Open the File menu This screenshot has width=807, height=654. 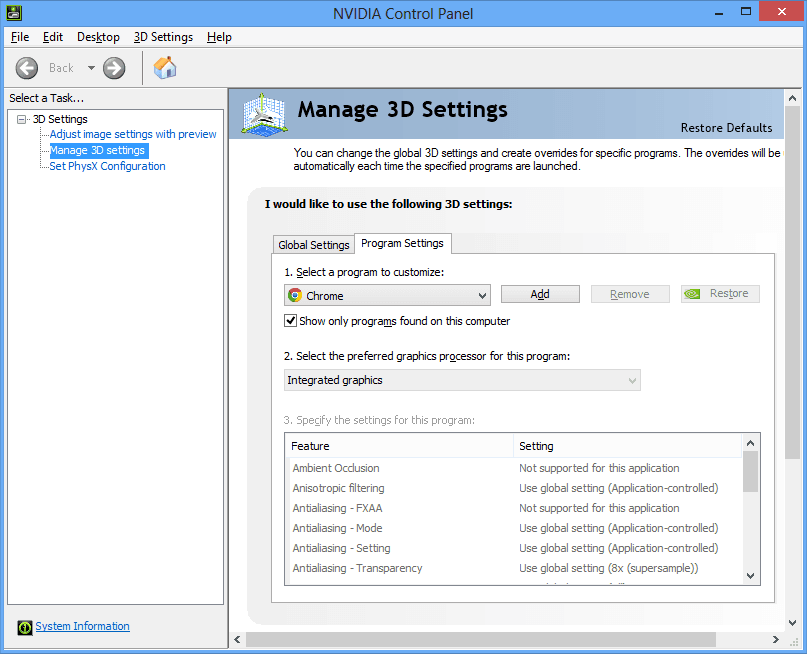click(20, 37)
